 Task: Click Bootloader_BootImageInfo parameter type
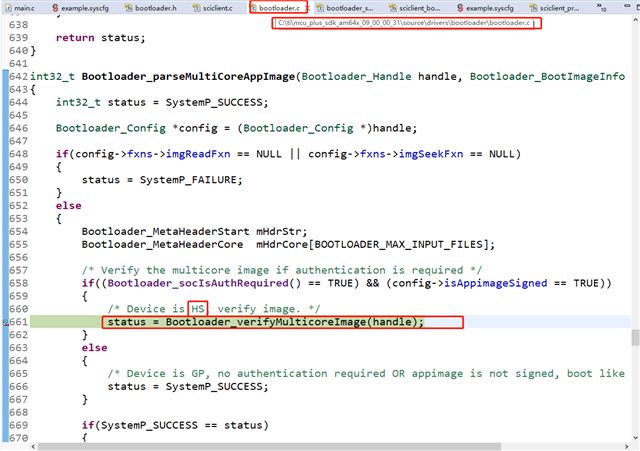(x=547, y=76)
